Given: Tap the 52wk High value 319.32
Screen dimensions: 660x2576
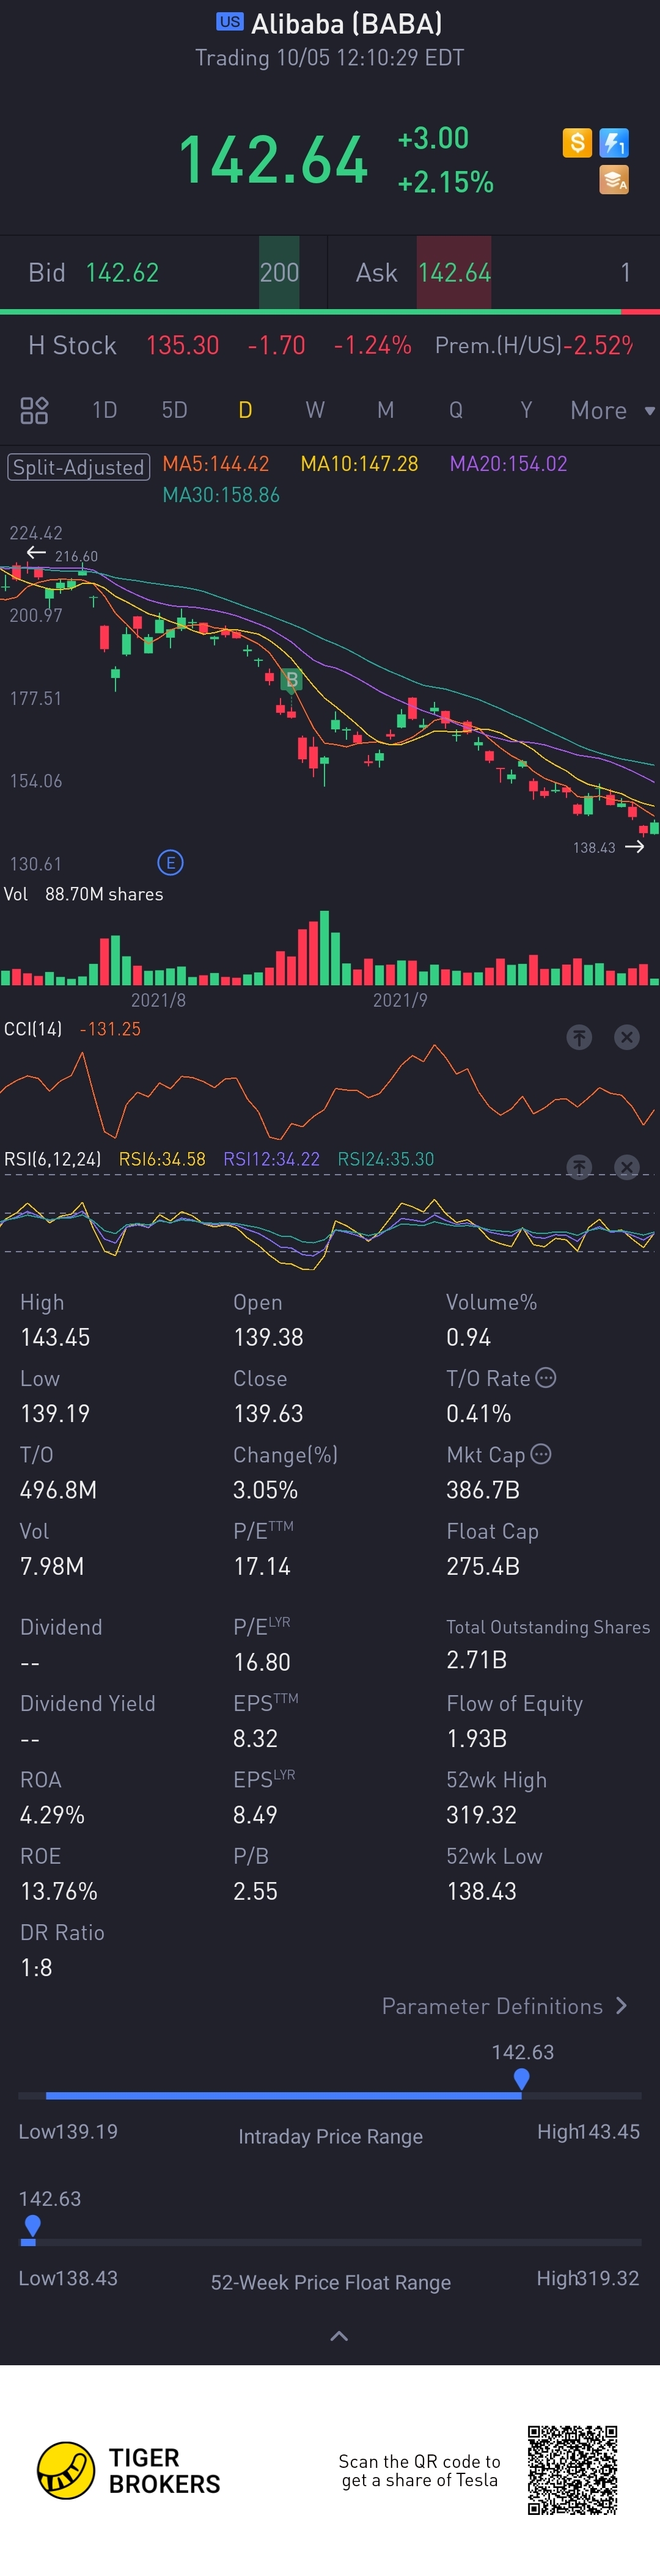Looking at the screenshot, I should click(x=481, y=1814).
